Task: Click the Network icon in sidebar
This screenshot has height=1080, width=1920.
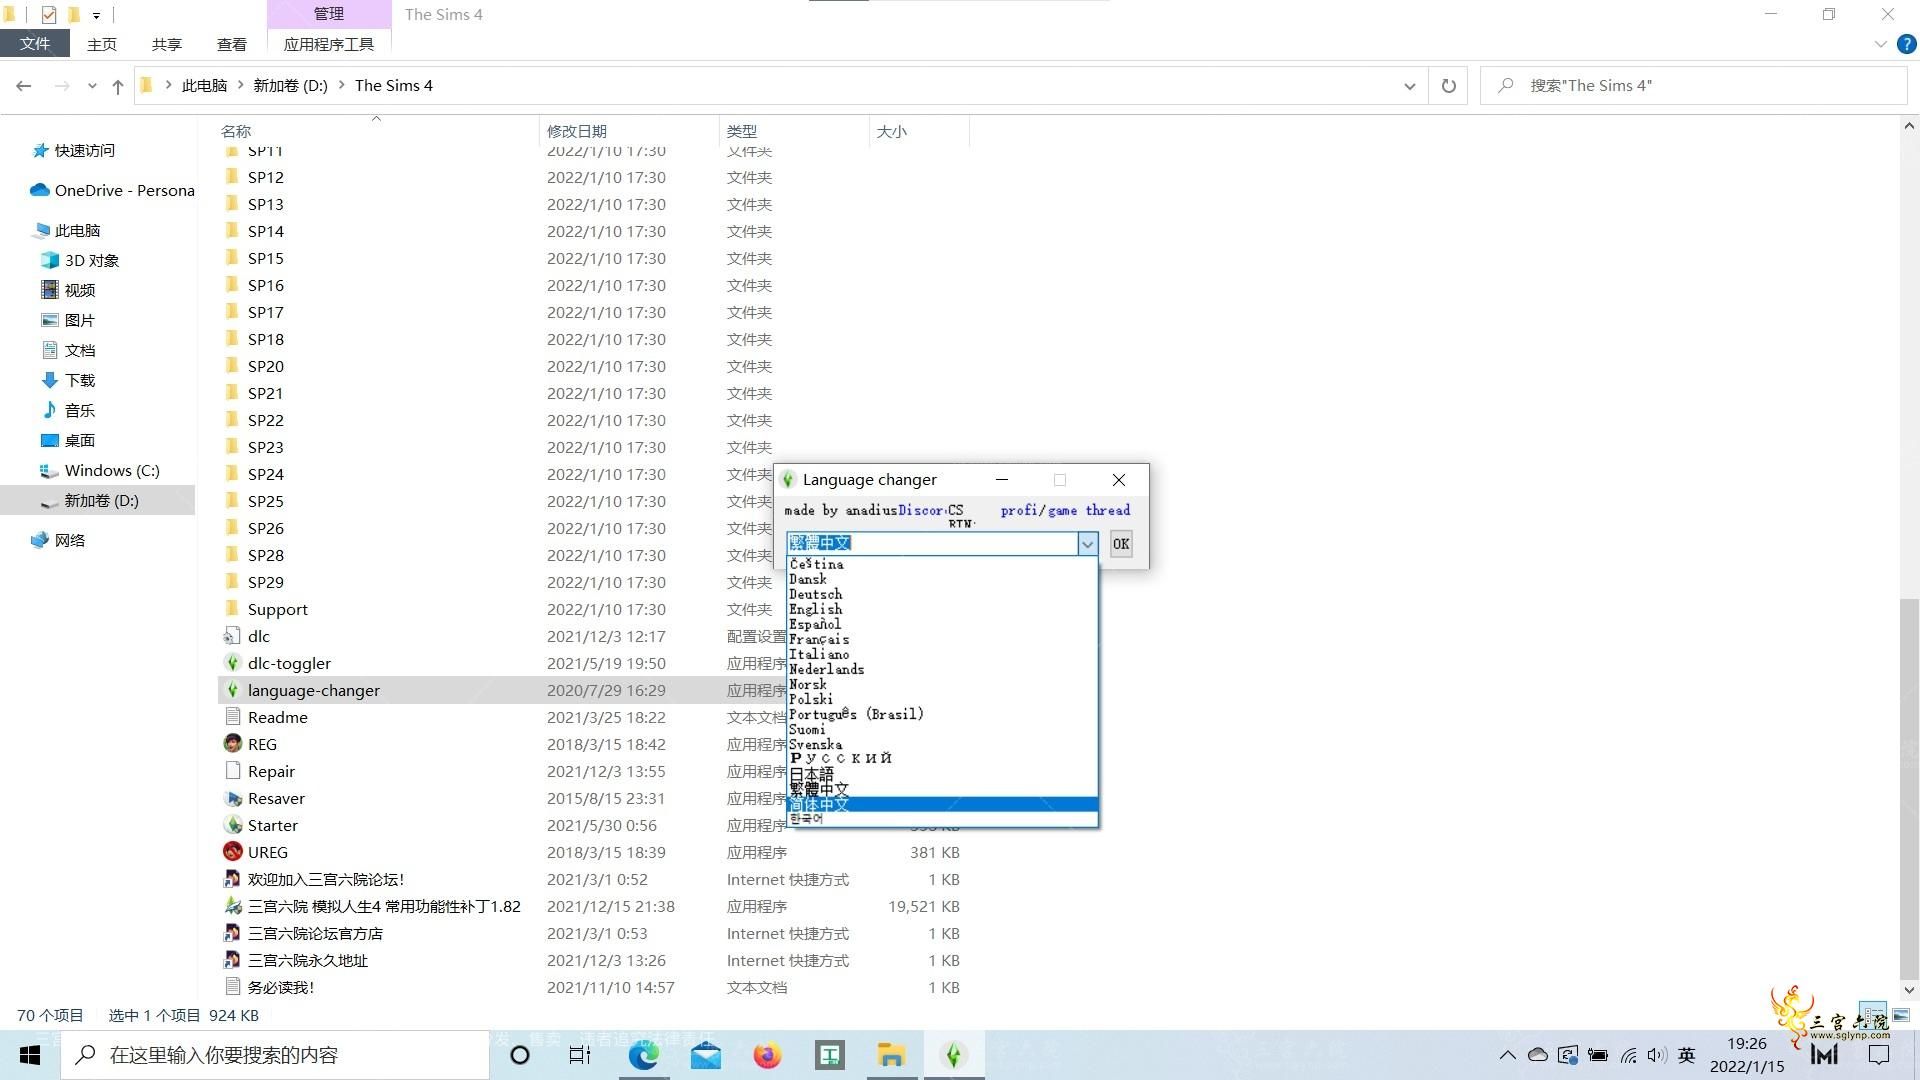Action: (40, 540)
